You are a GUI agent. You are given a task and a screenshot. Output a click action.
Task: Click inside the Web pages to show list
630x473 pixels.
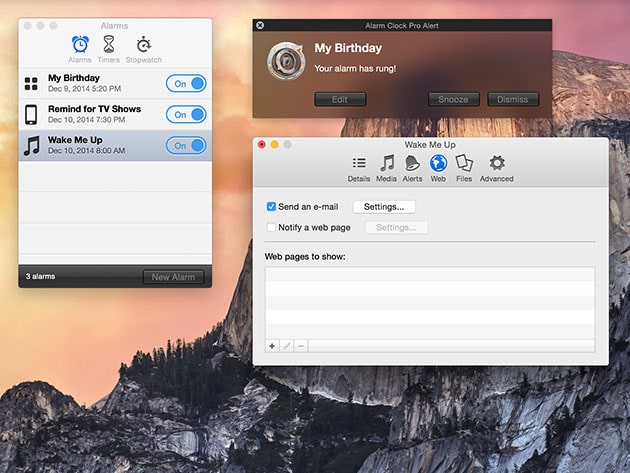coord(430,303)
